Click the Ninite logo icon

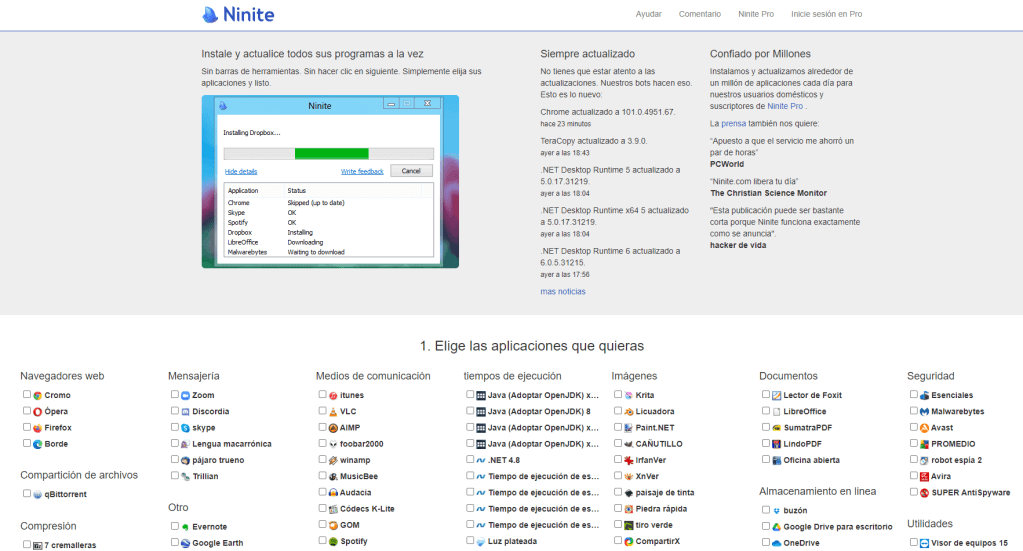coord(209,14)
